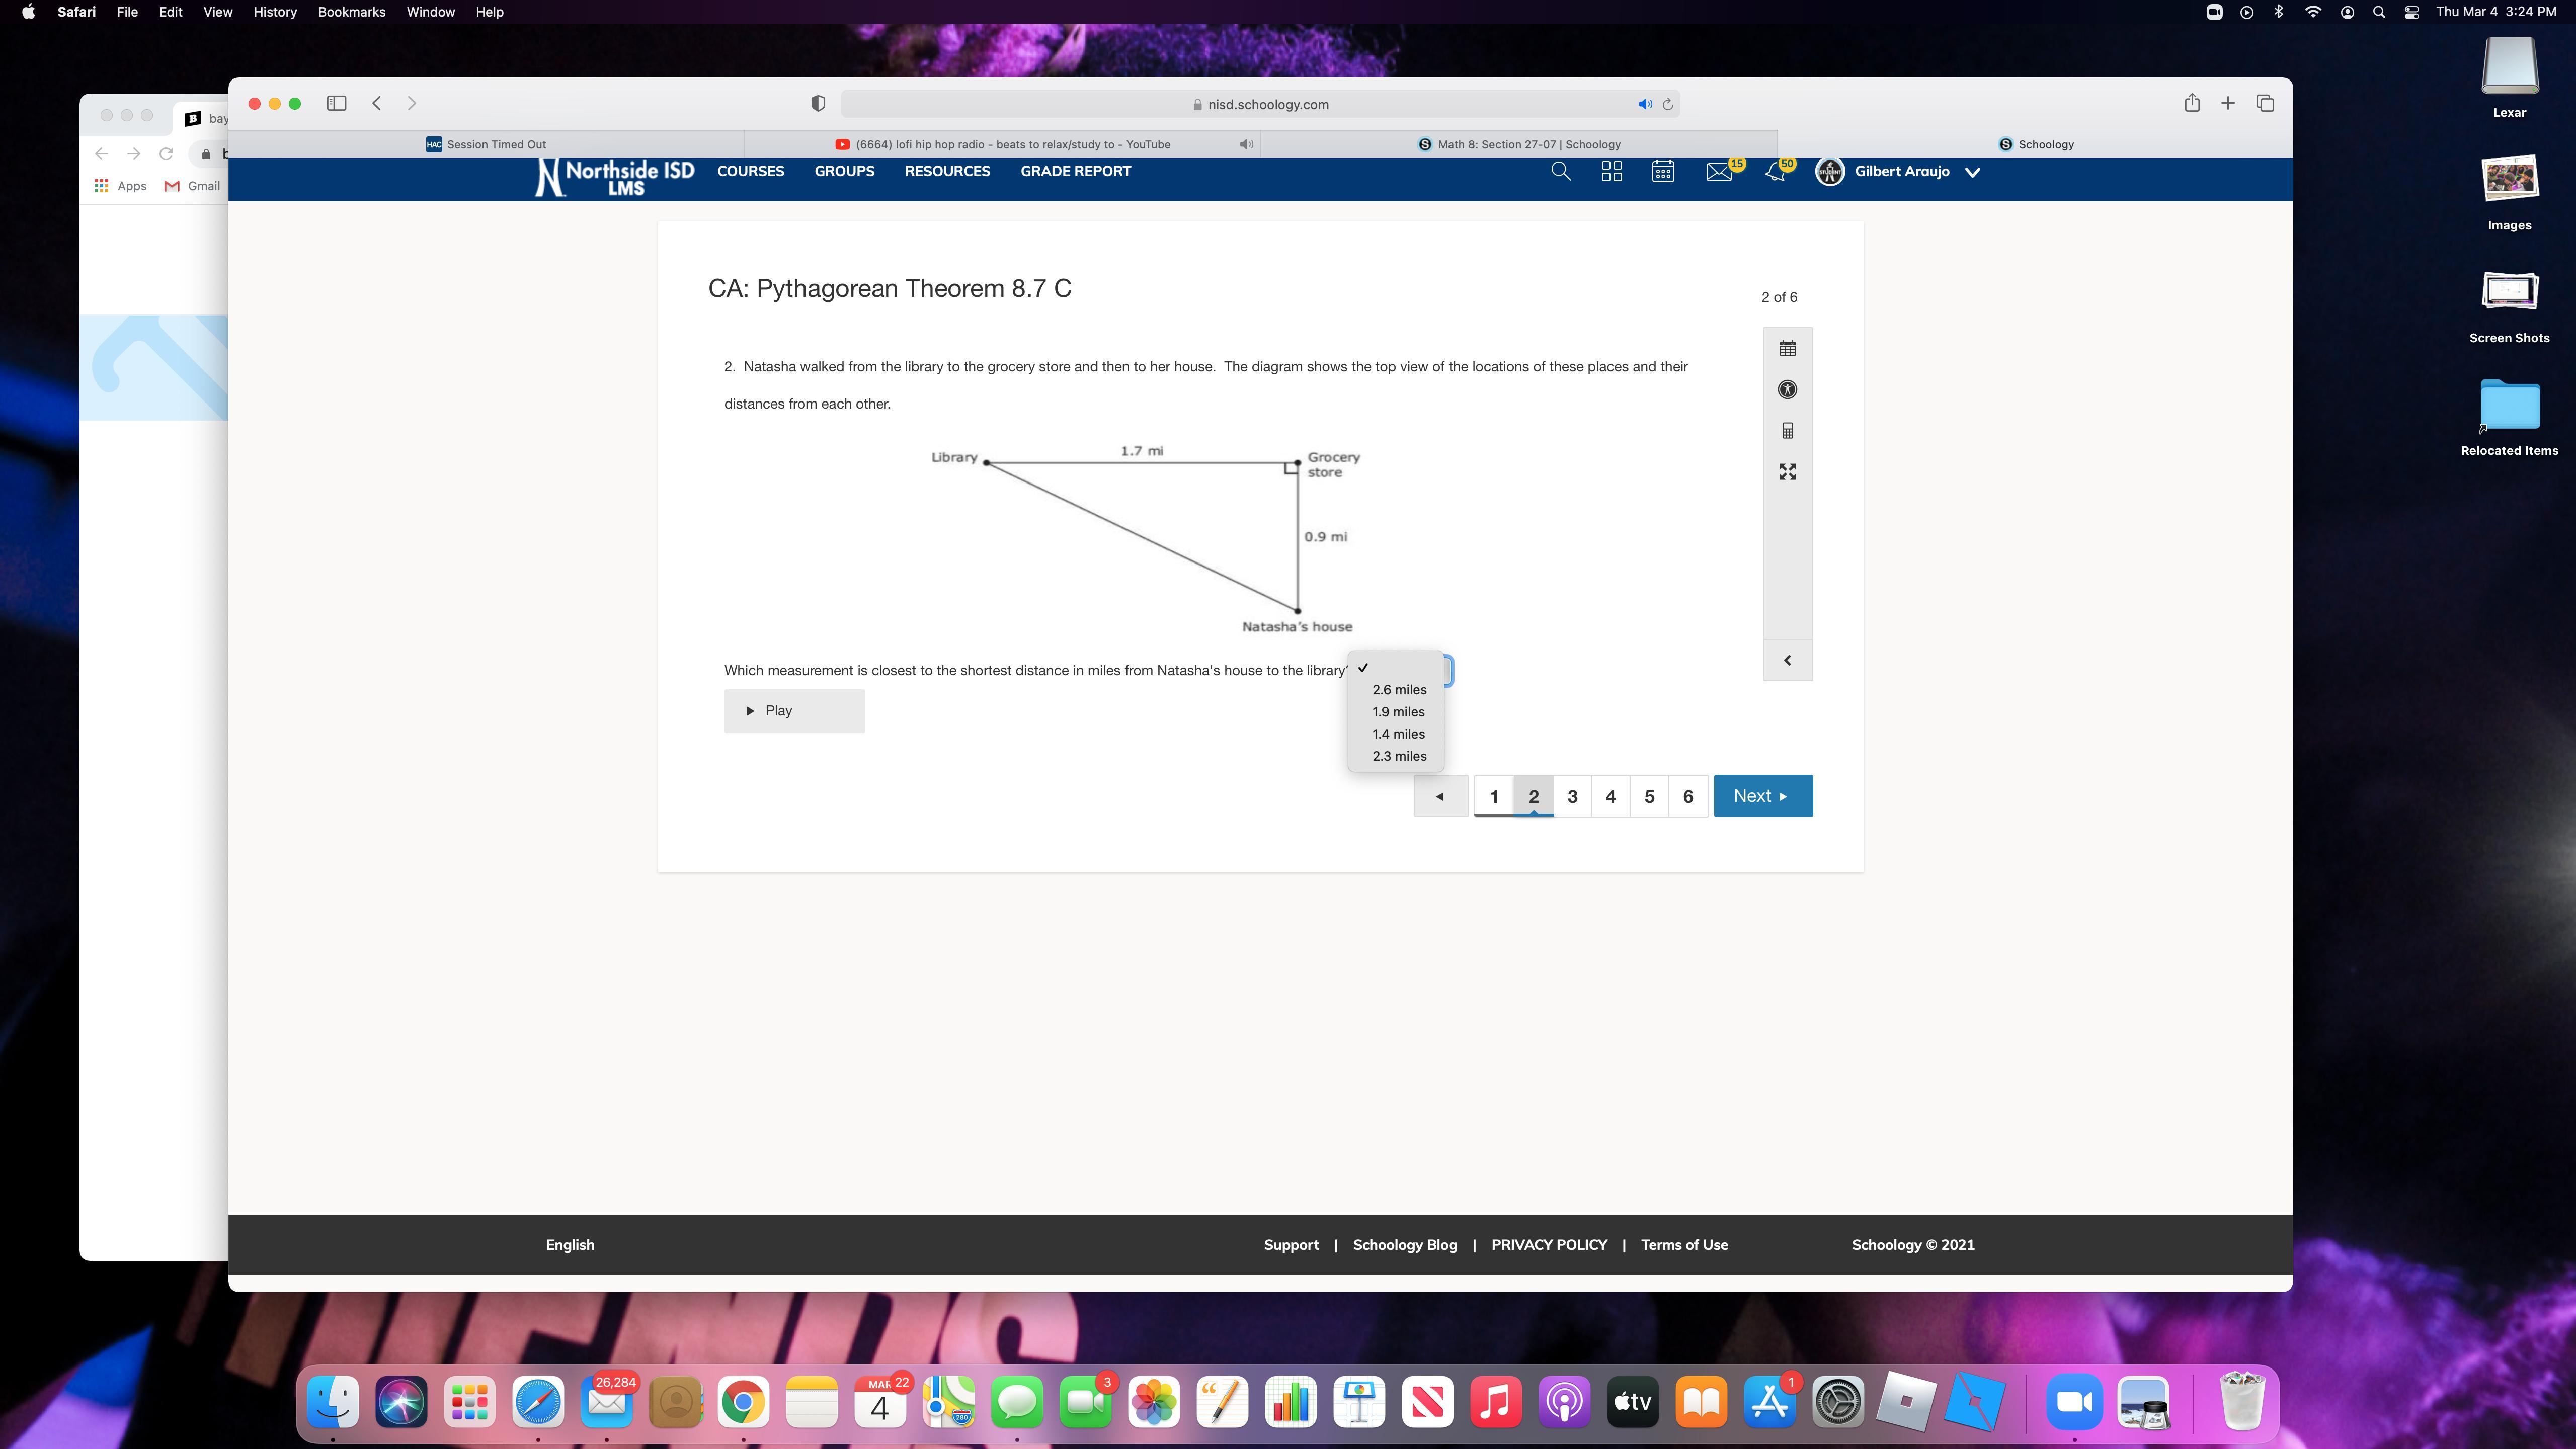This screenshot has width=2576, height=1449.
Task: Open the apps grid icon in header
Action: coord(1611,172)
